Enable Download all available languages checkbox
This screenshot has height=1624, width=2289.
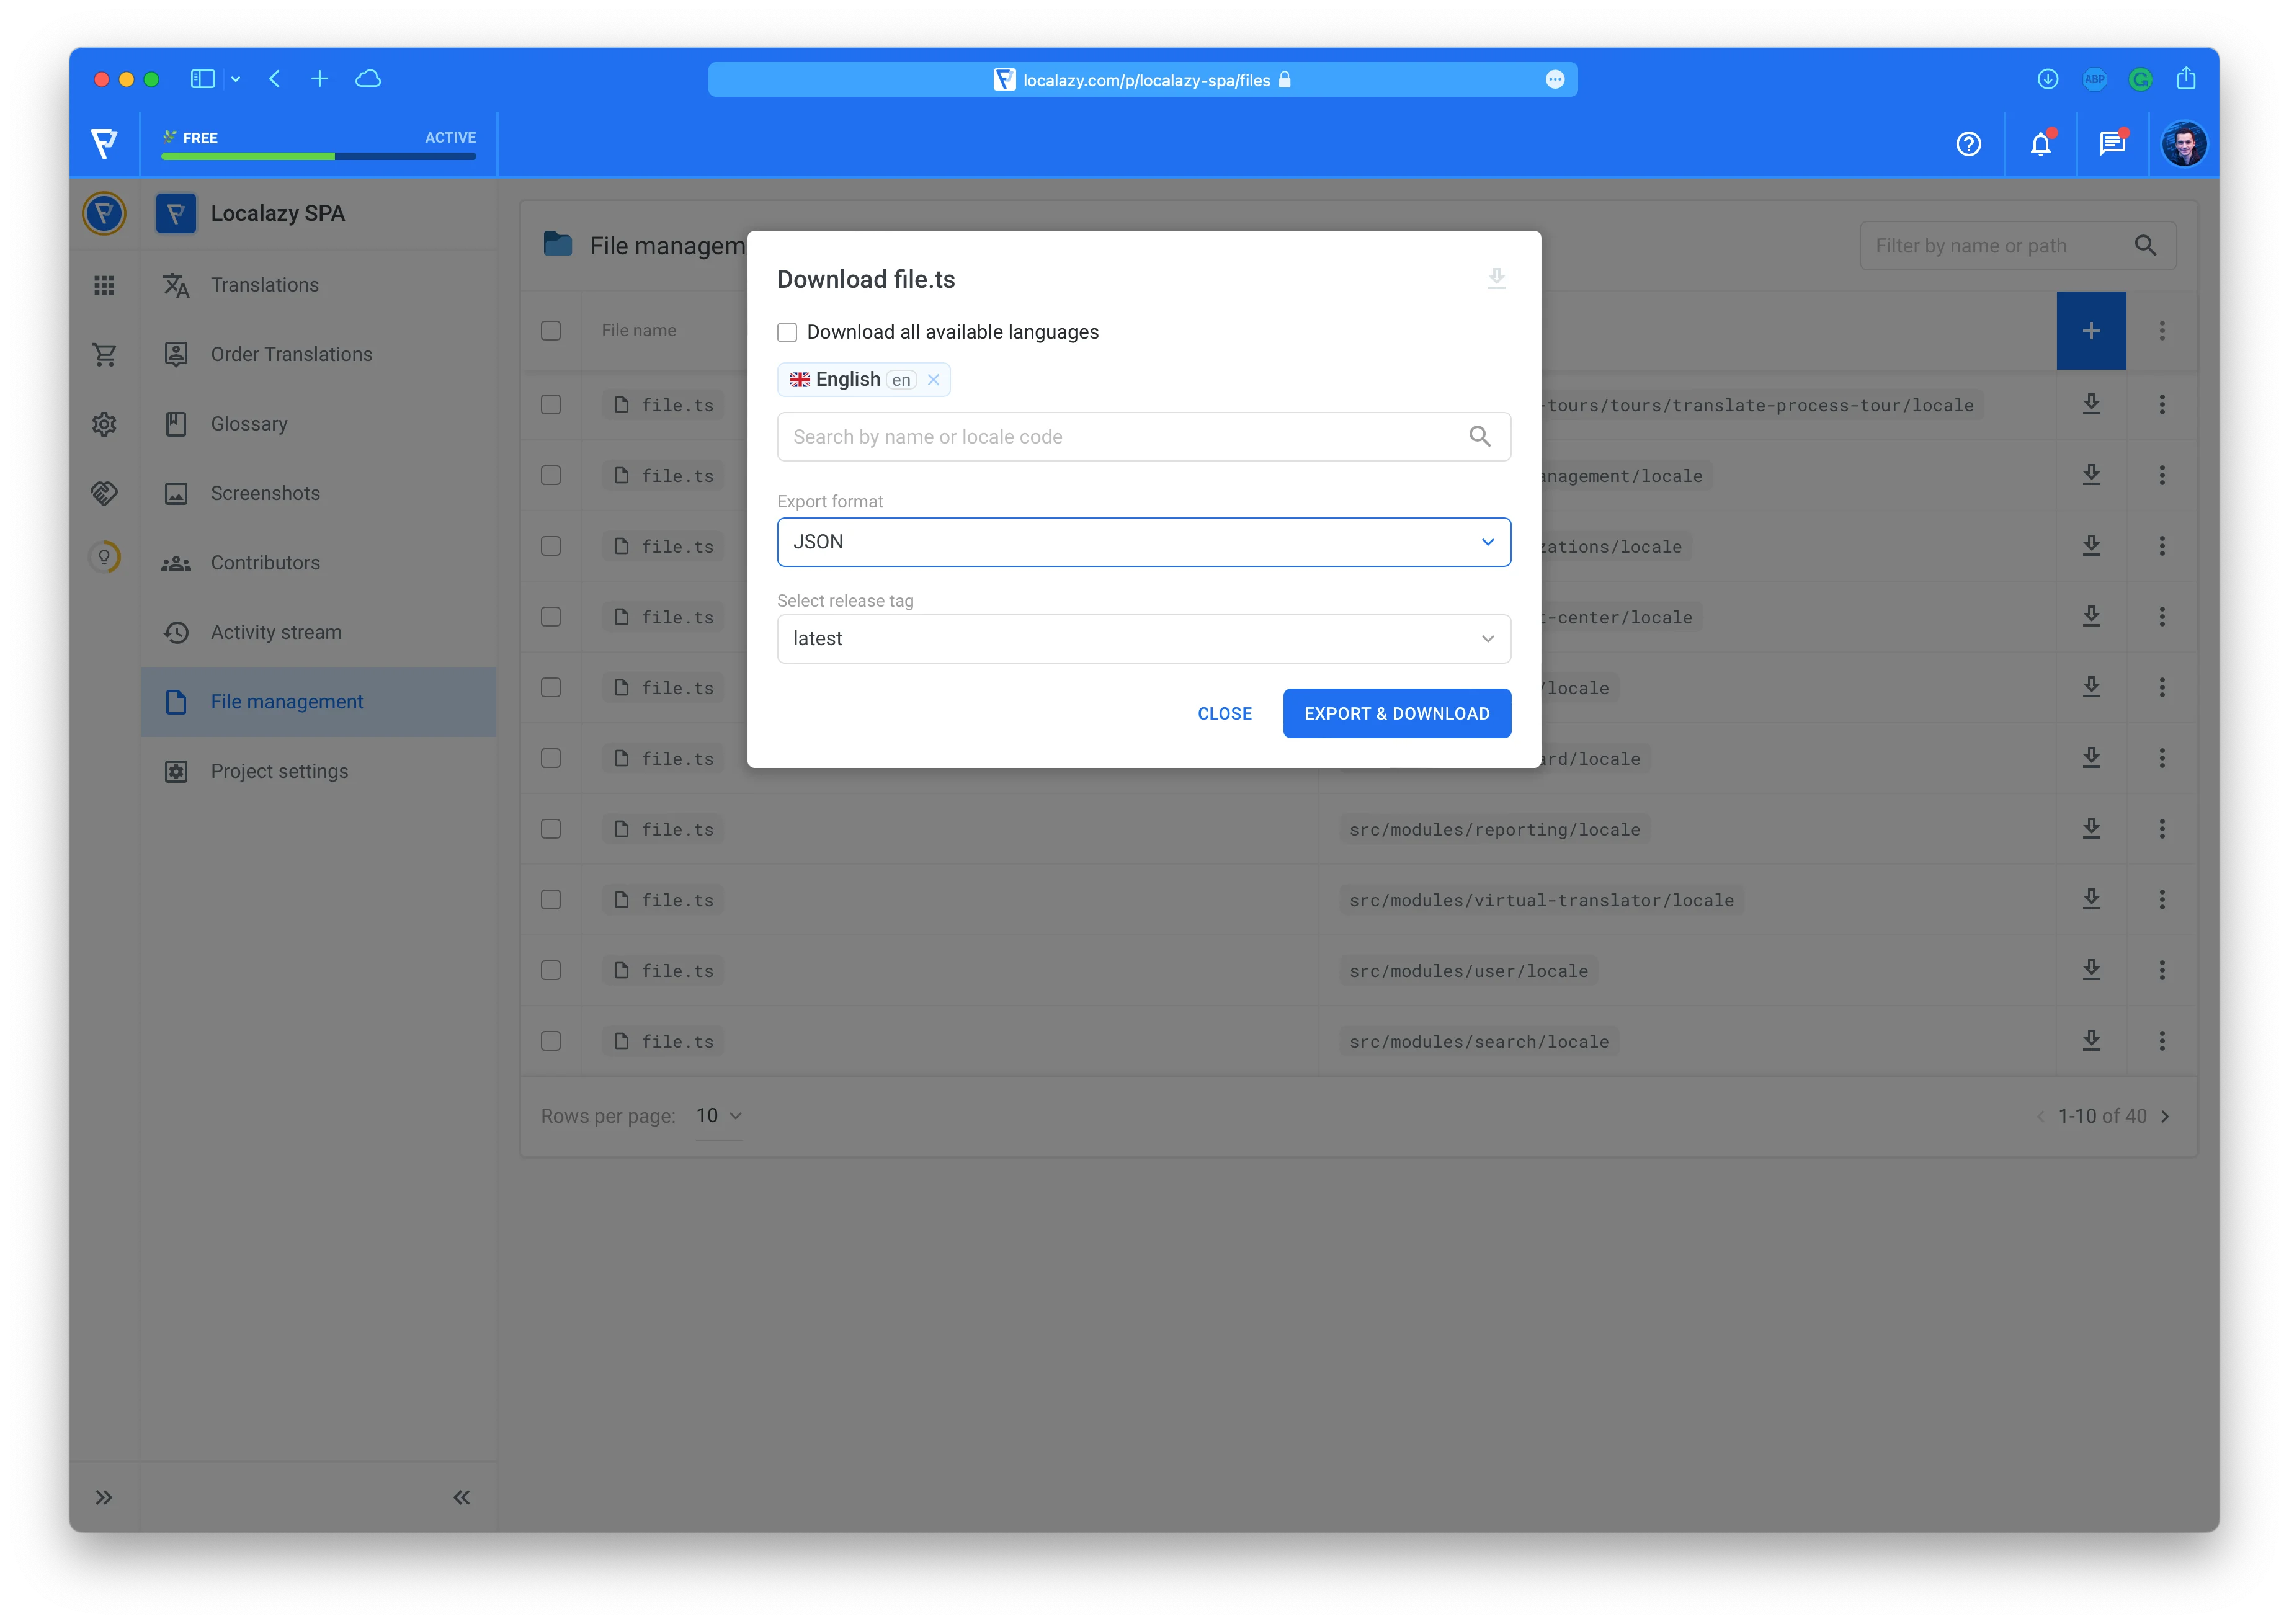pyautogui.click(x=788, y=332)
